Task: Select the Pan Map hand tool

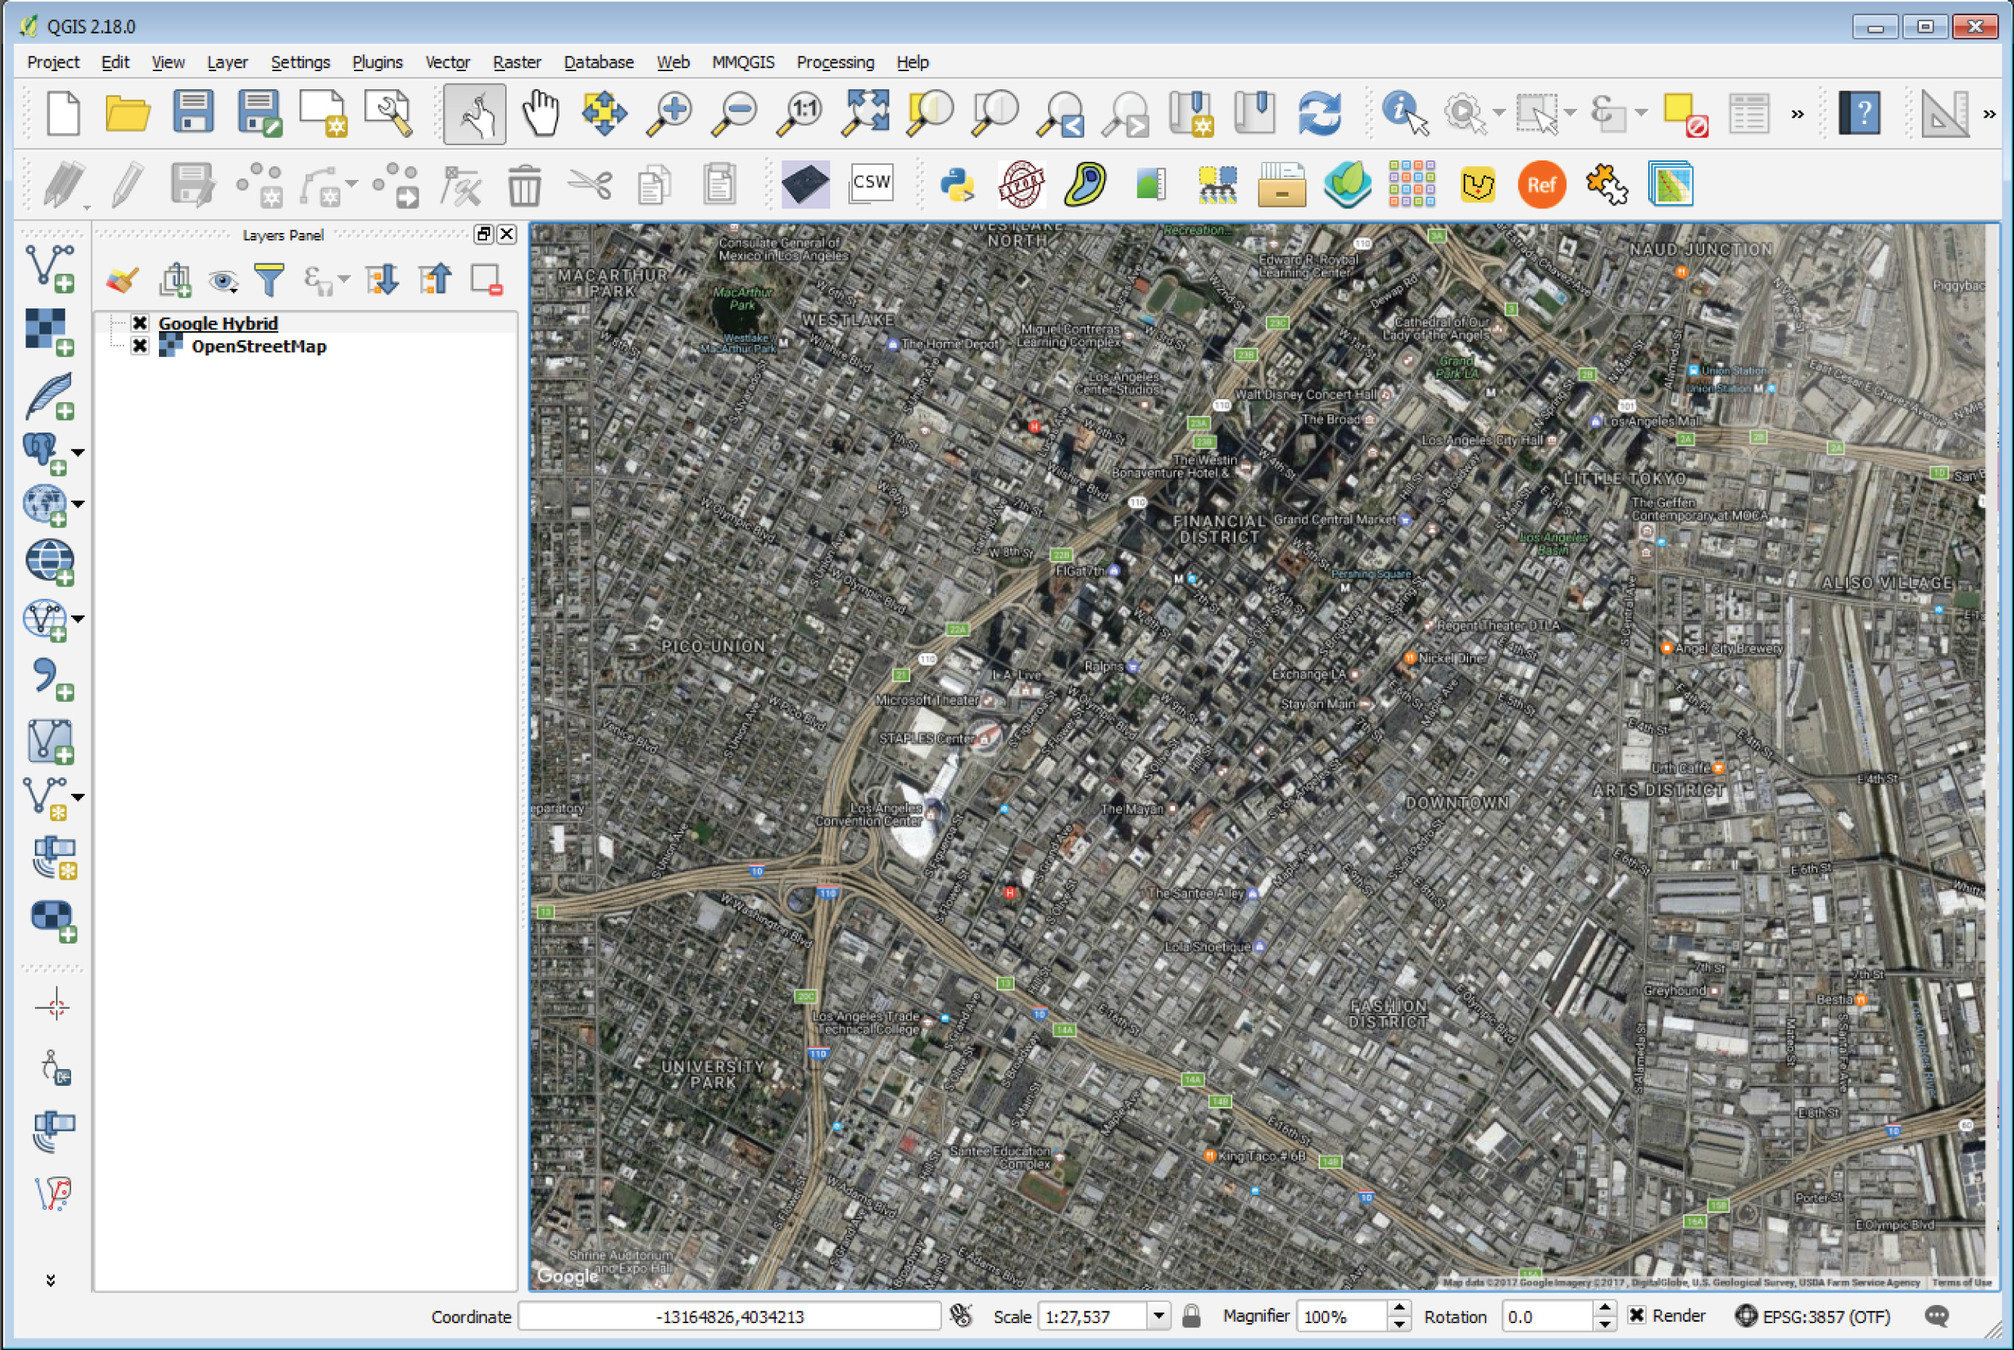Action: [541, 113]
